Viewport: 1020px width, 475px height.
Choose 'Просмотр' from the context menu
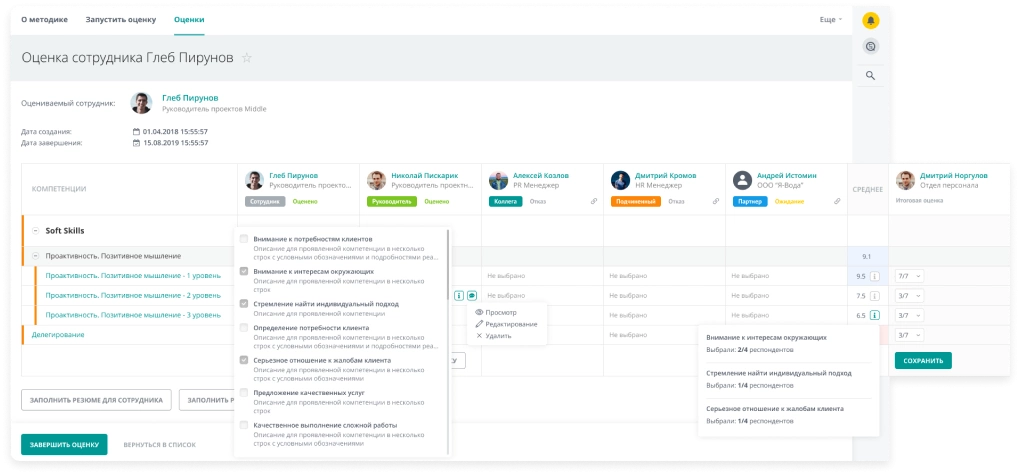(x=496, y=312)
